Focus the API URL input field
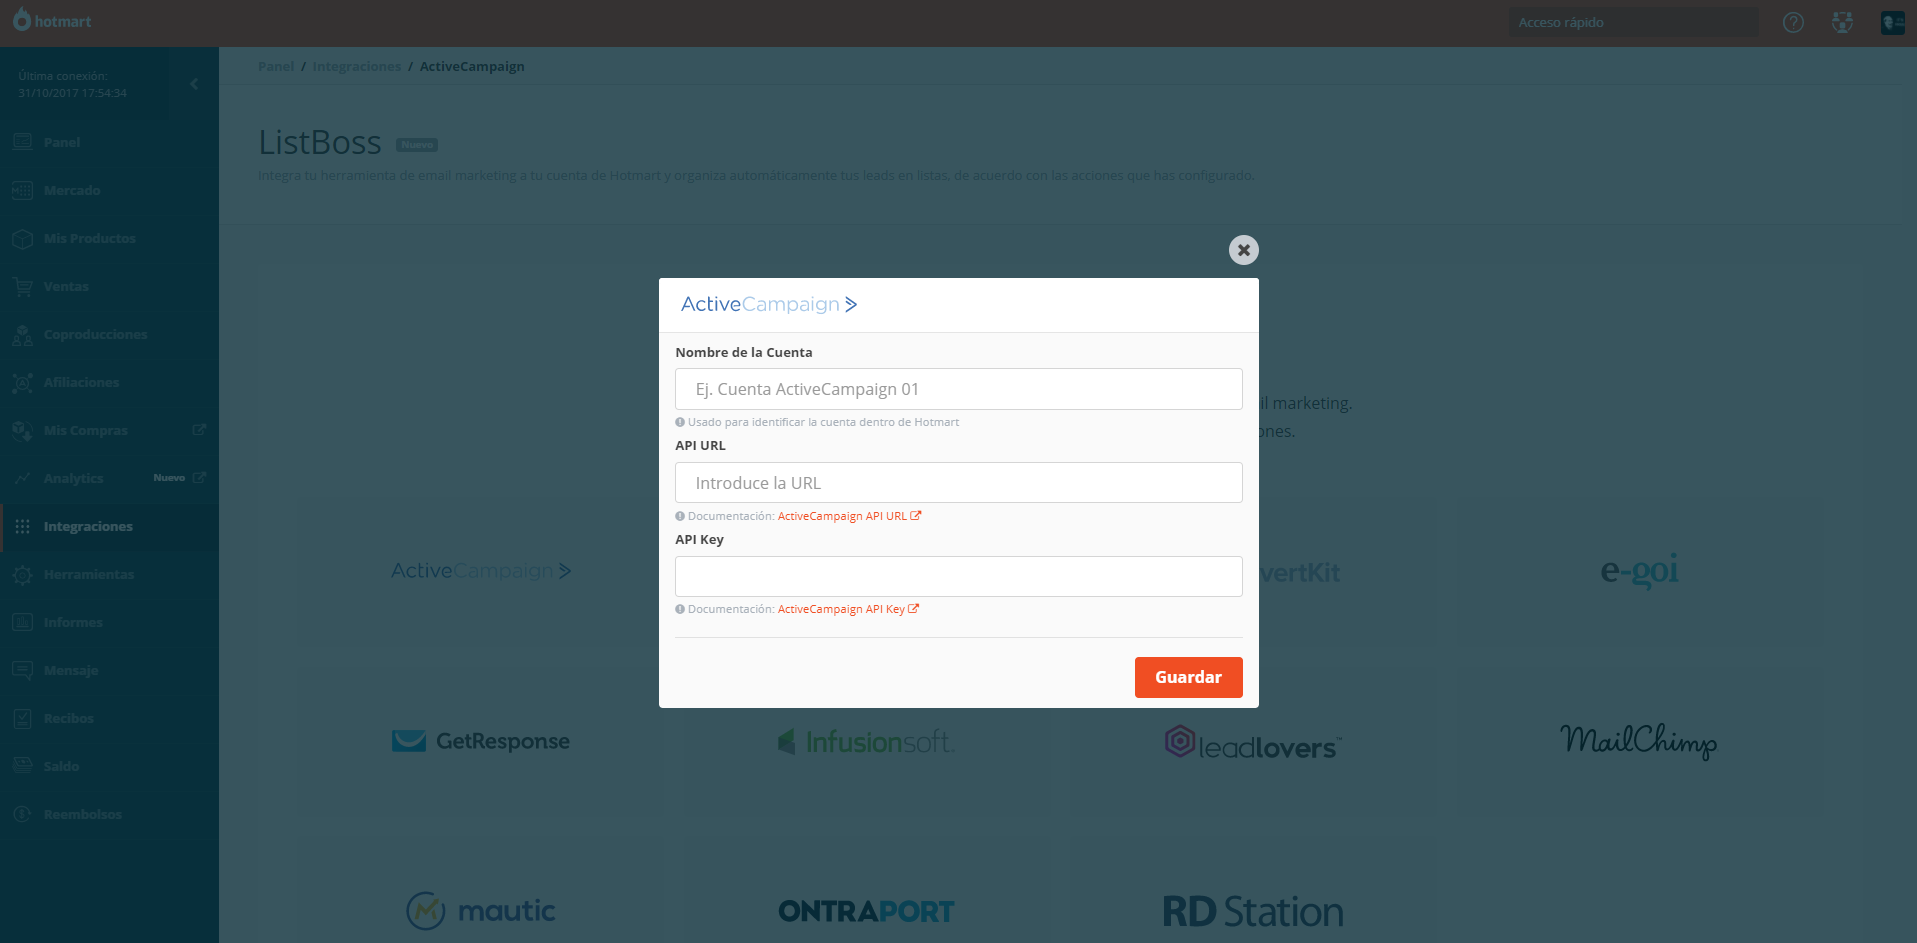 (x=958, y=483)
